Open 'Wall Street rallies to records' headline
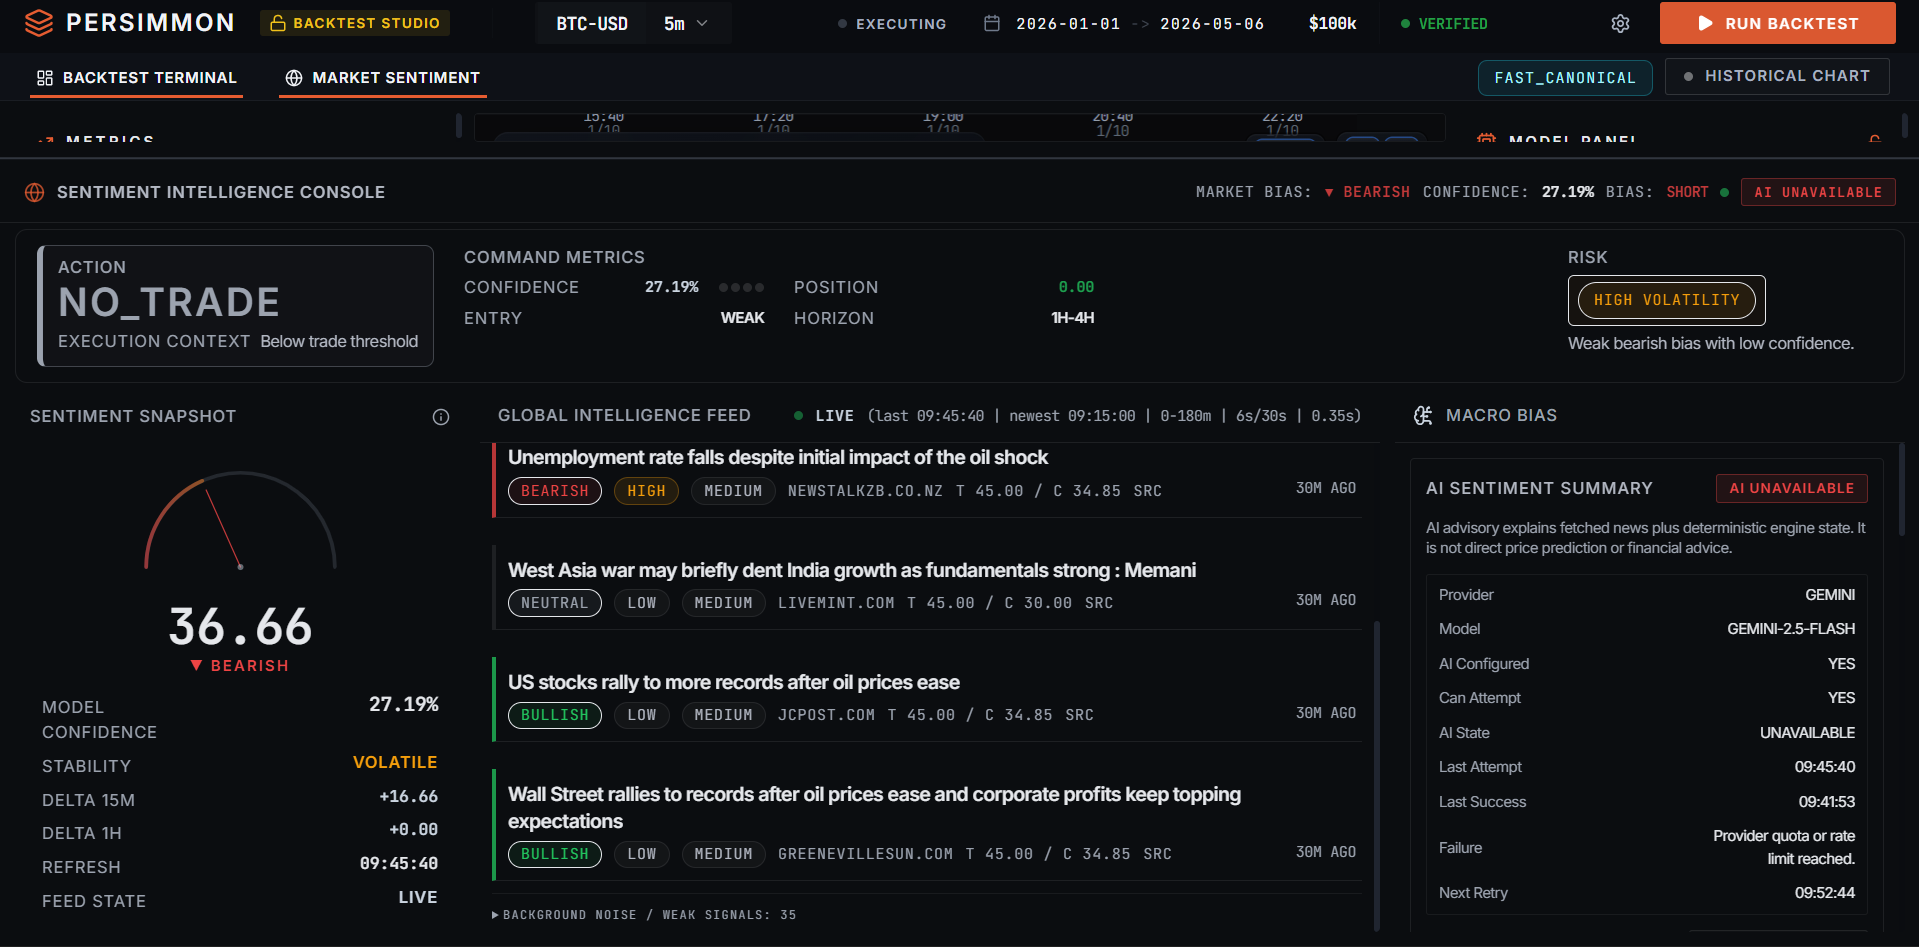The image size is (1919, 947). [874, 807]
